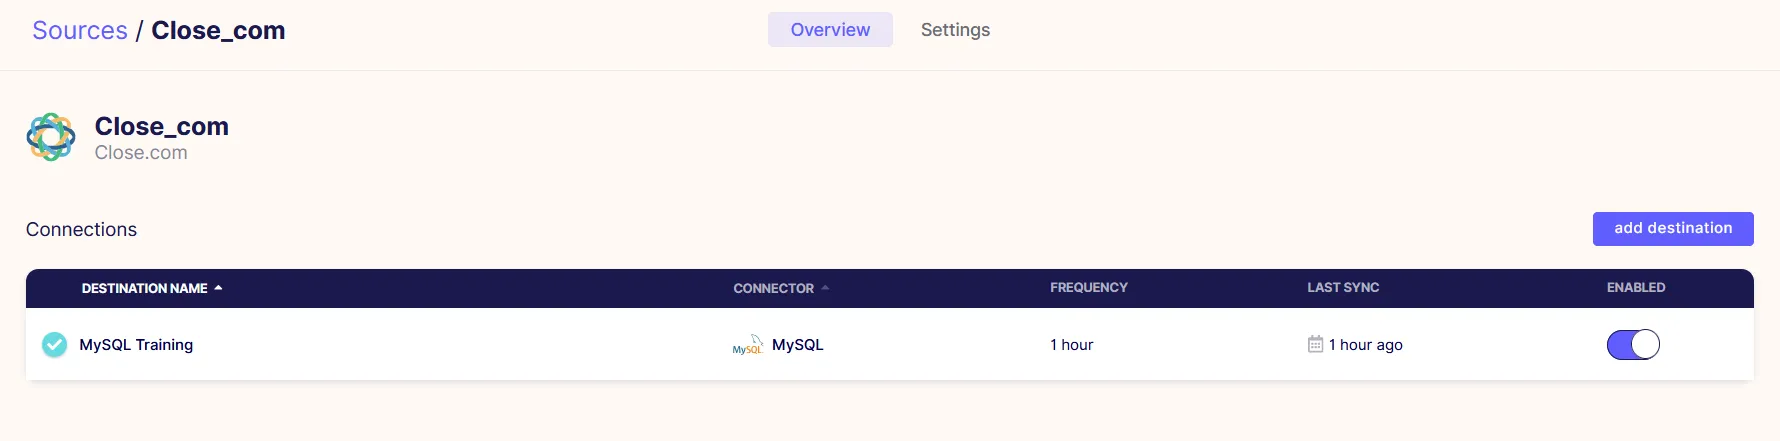Click the bold Close_com heading next to the logo

pyautogui.click(x=162, y=126)
